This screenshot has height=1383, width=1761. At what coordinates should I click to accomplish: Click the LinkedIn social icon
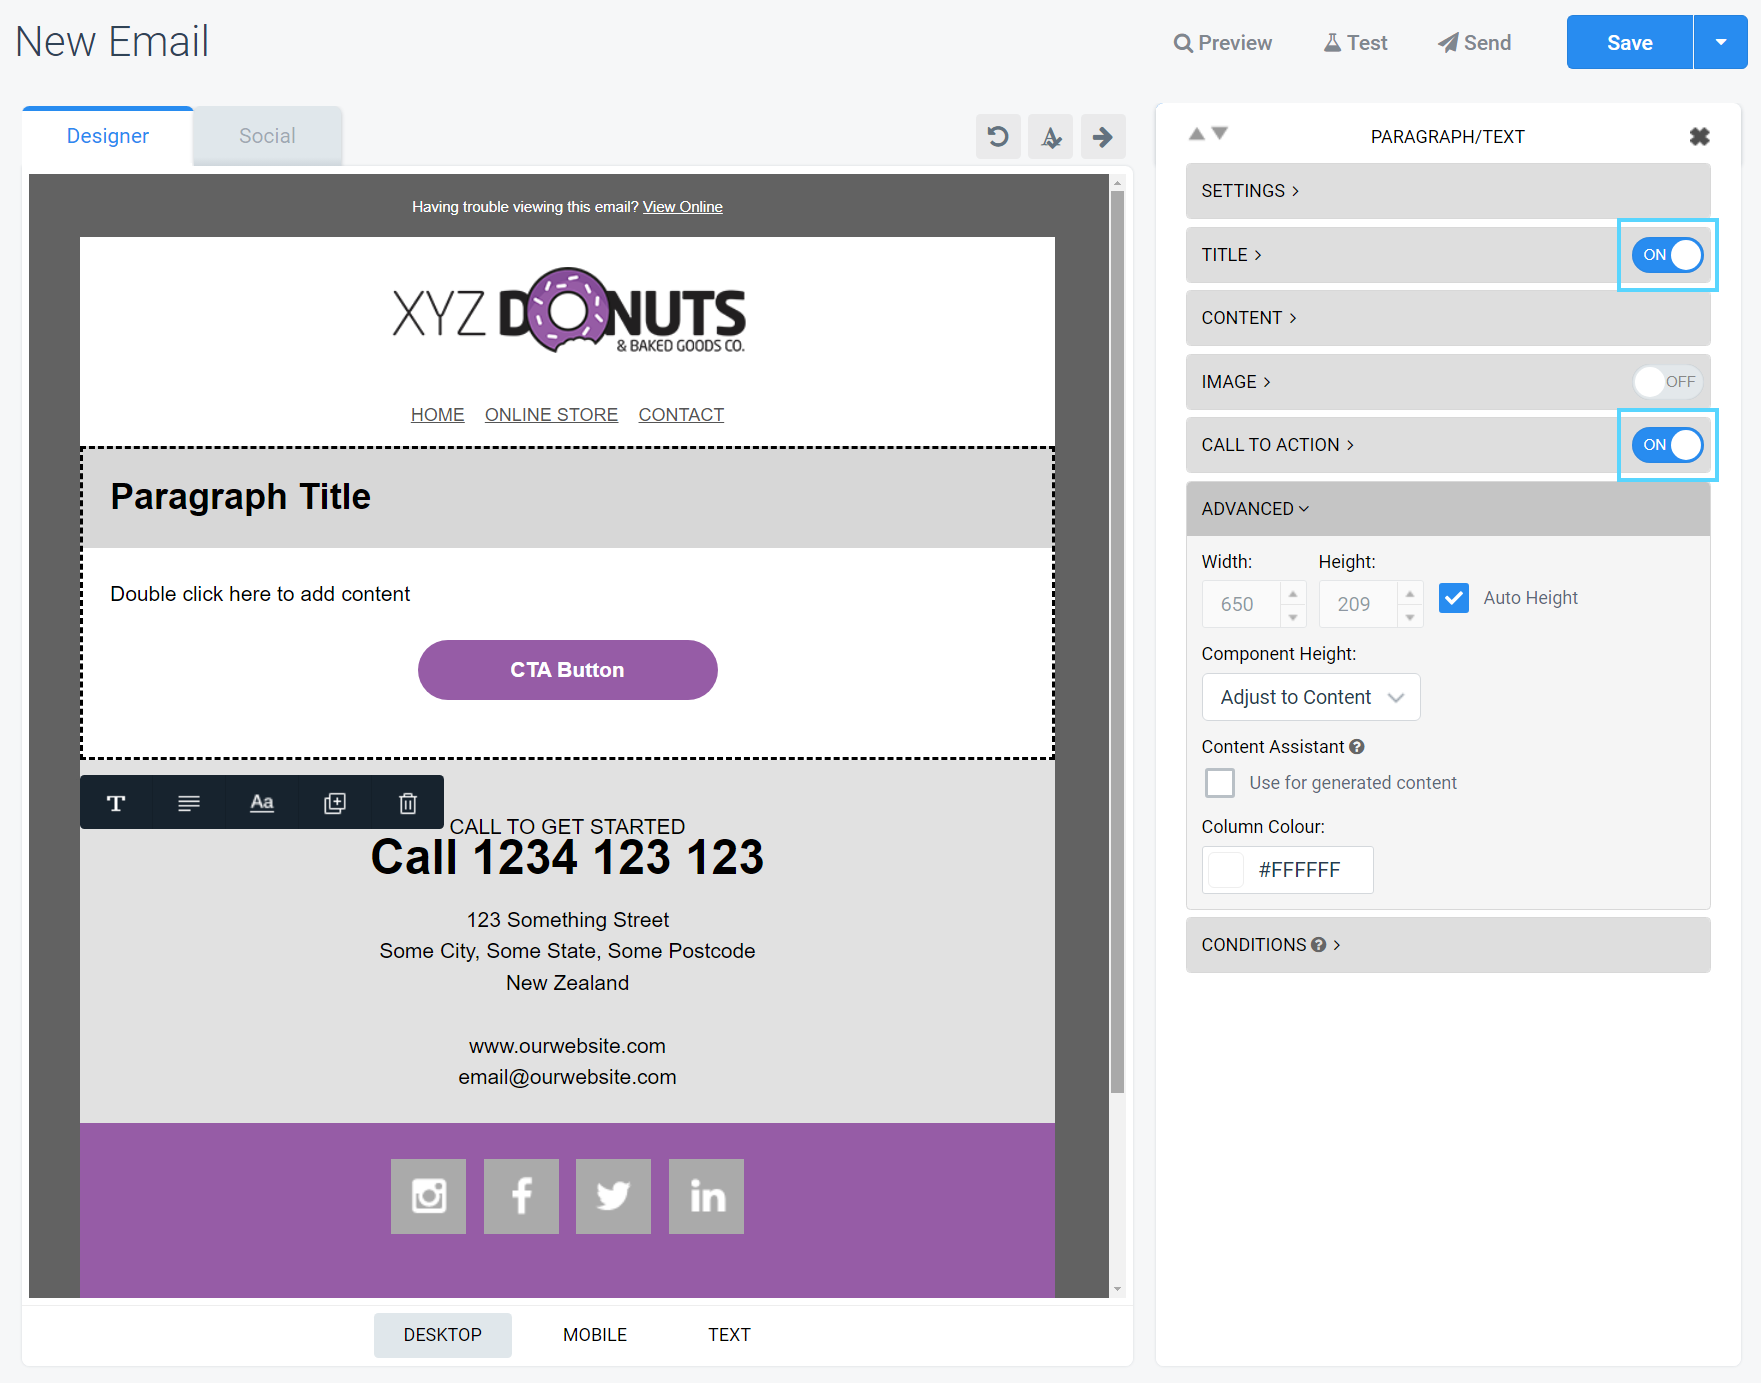click(x=706, y=1196)
